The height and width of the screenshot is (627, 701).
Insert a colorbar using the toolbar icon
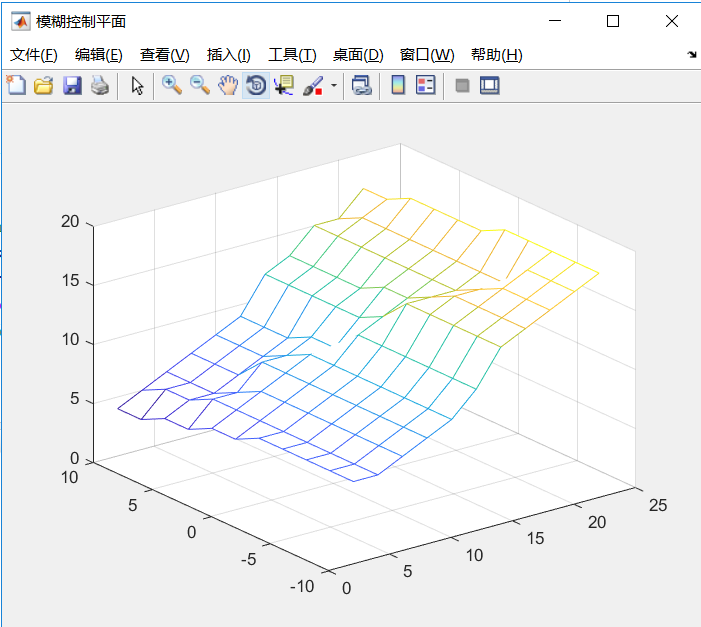(398, 85)
